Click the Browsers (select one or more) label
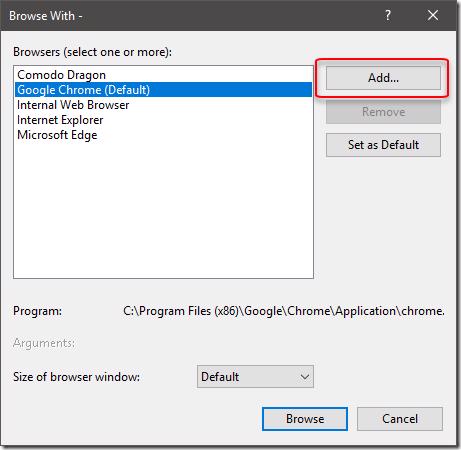Screen dimensions: 461x450 tap(92, 52)
